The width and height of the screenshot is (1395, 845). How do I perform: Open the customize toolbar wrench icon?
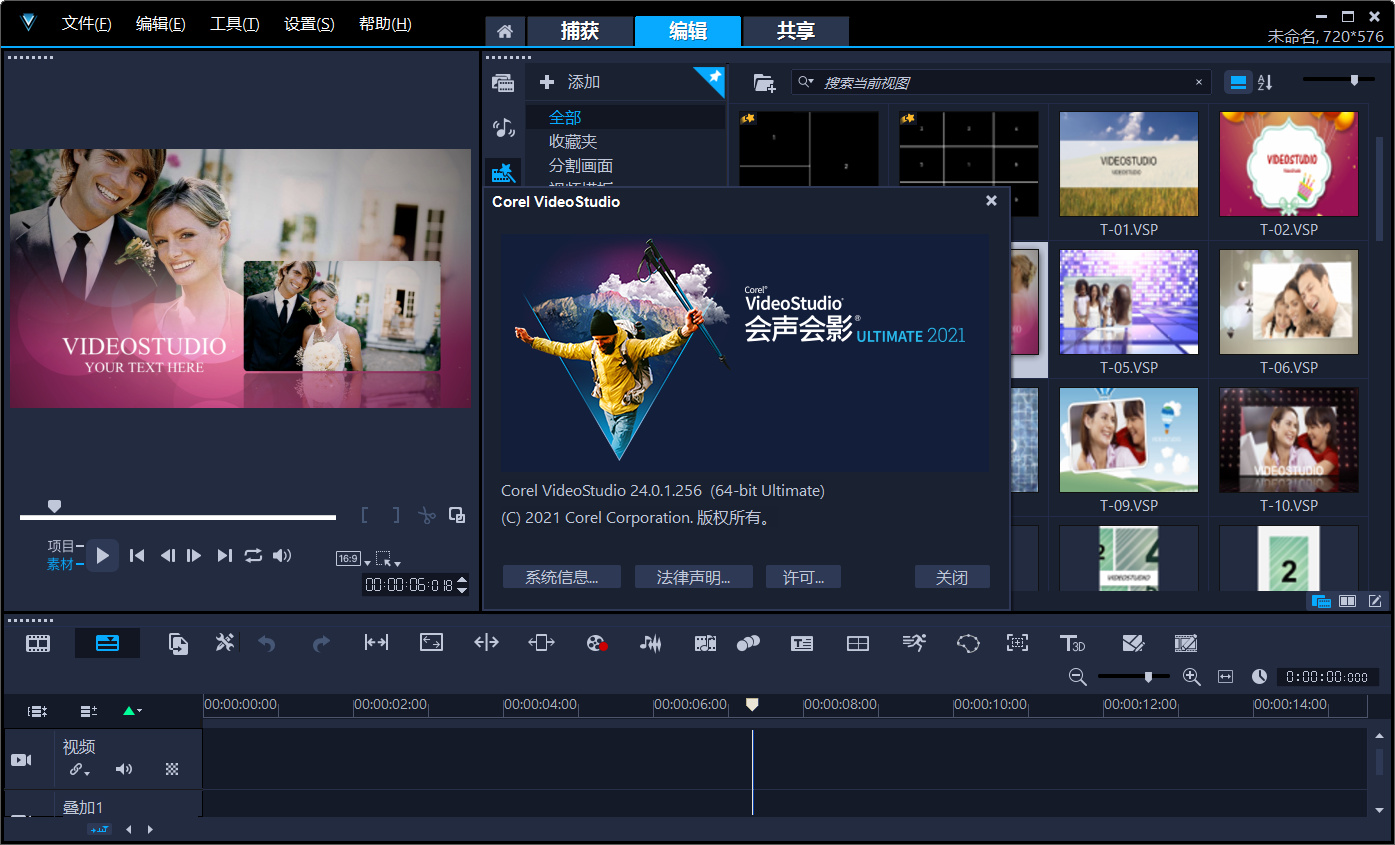tap(224, 643)
